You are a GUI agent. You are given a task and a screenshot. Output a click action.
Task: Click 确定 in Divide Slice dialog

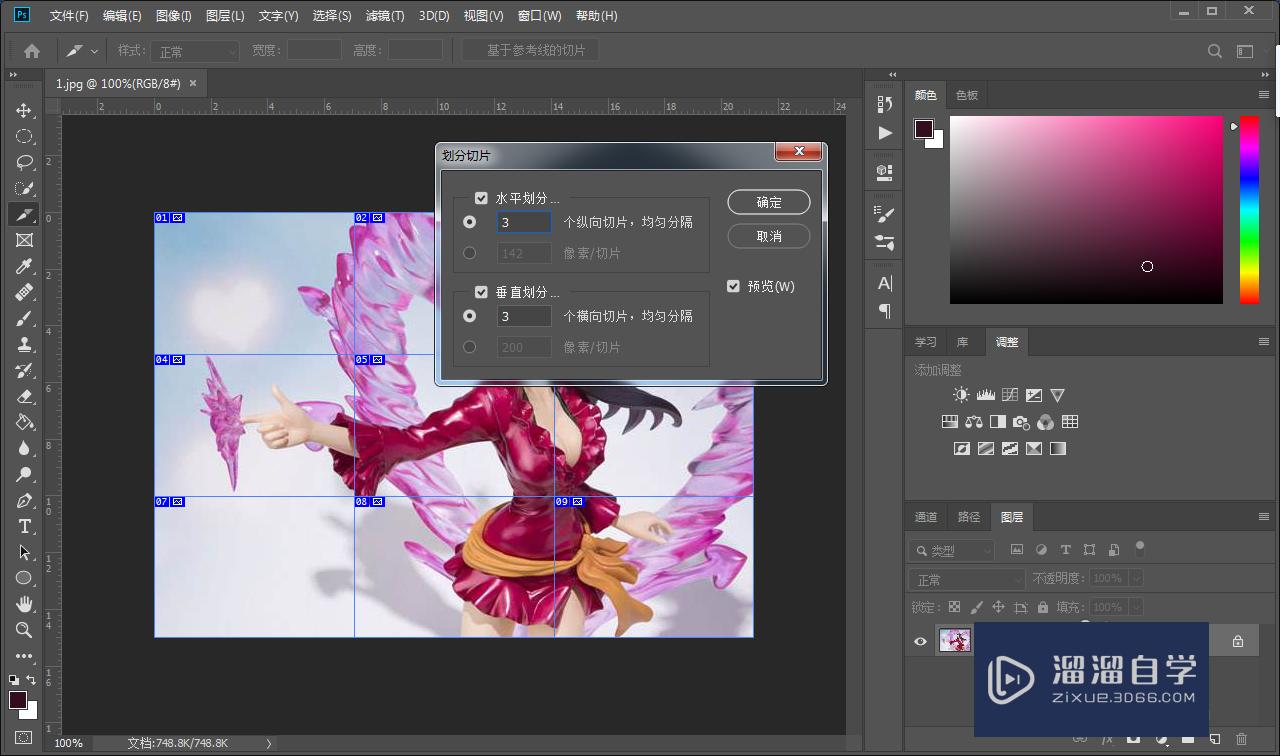tap(769, 202)
